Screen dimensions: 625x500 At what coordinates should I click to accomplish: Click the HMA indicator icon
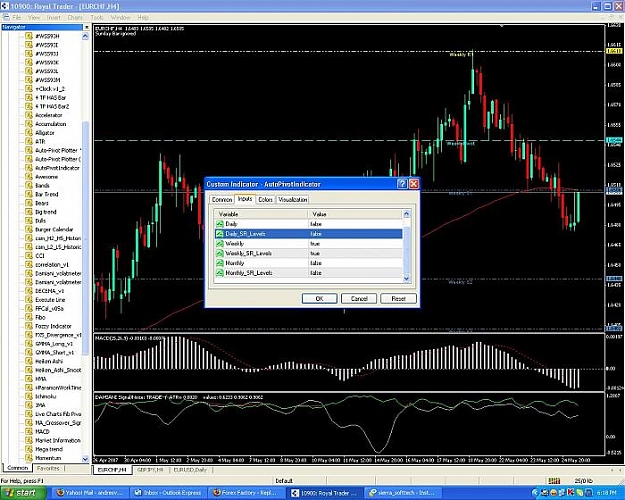point(29,379)
